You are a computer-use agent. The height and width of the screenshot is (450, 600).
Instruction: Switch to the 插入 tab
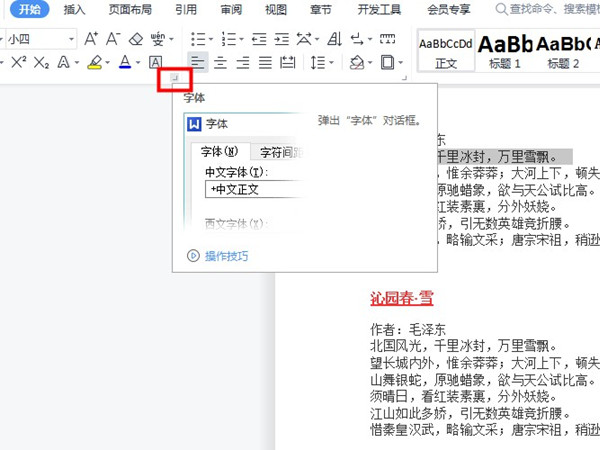coord(74,10)
